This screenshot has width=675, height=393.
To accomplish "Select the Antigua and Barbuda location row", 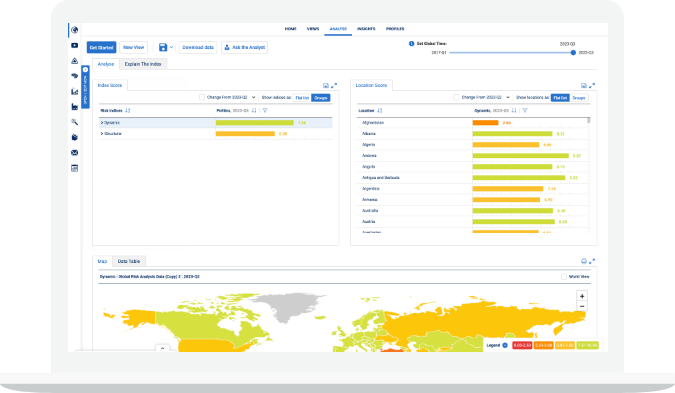I will pos(472,178).
